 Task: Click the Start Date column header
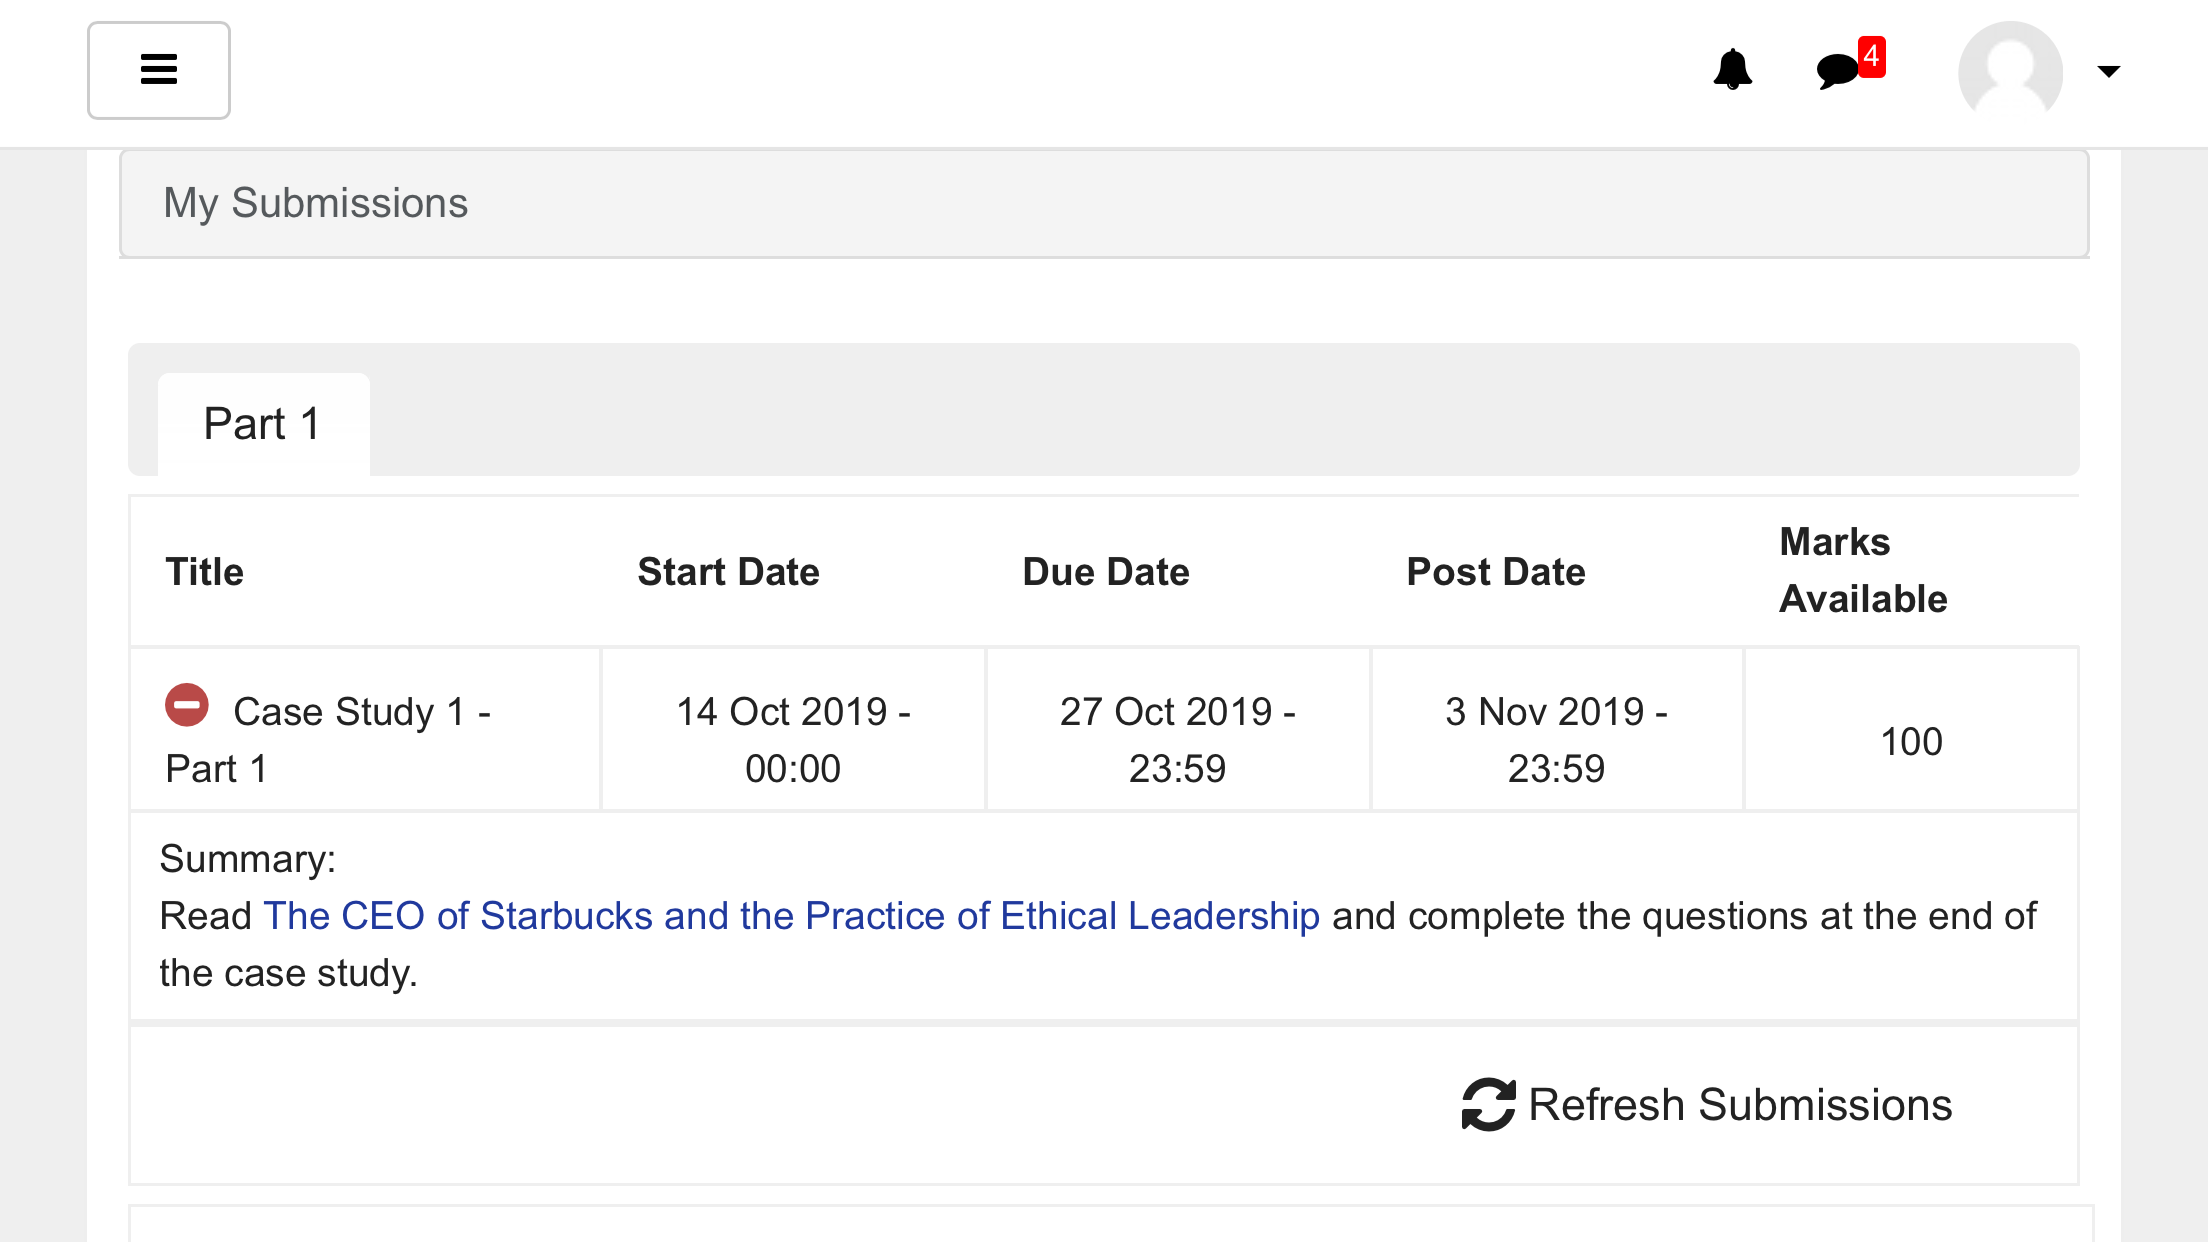tap(729, 572)
